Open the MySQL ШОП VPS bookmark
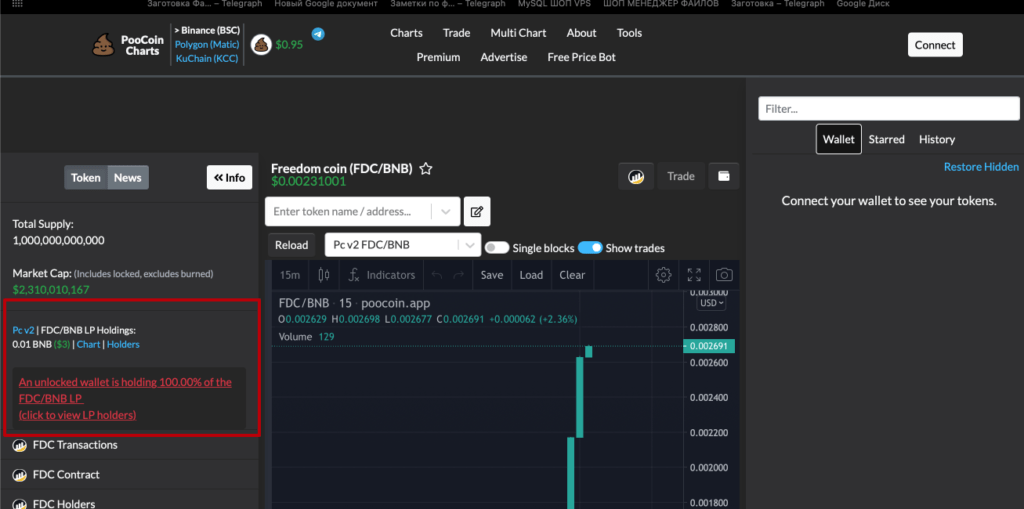 pos(554,4)
